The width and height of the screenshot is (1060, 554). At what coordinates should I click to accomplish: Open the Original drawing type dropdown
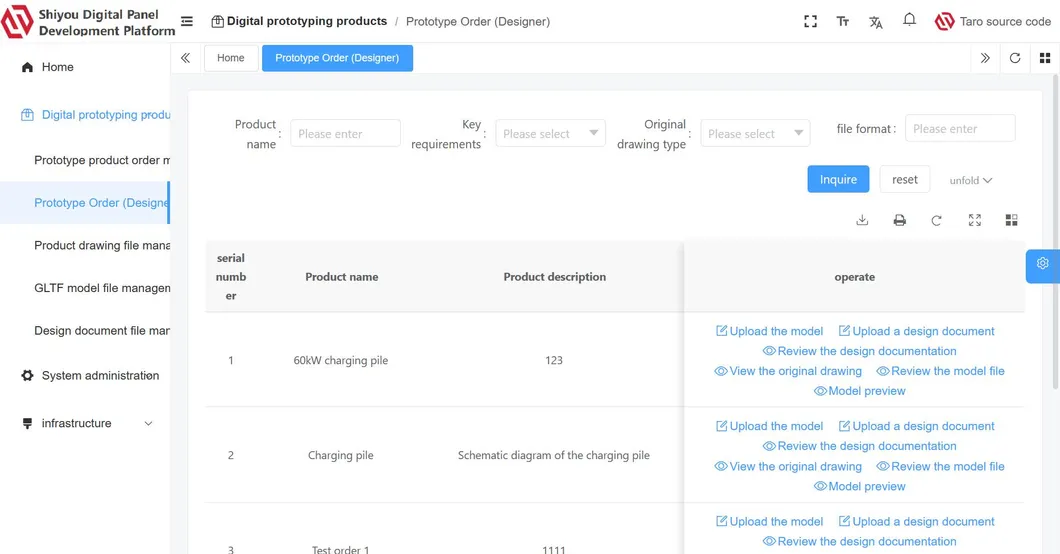pyautogui.click(x=755, y=134)
